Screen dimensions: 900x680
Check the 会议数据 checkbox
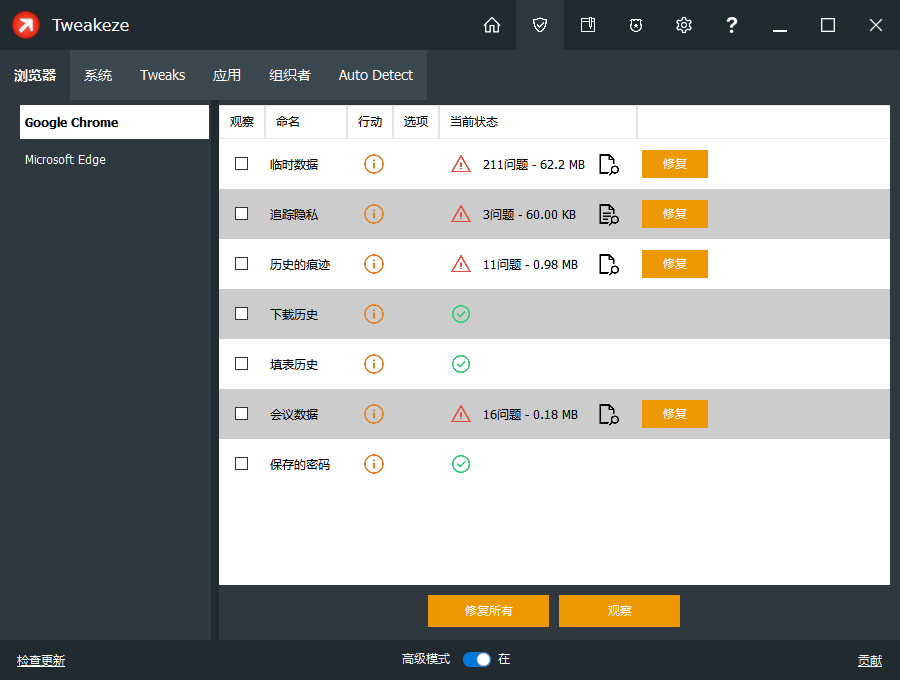(242, 413)
